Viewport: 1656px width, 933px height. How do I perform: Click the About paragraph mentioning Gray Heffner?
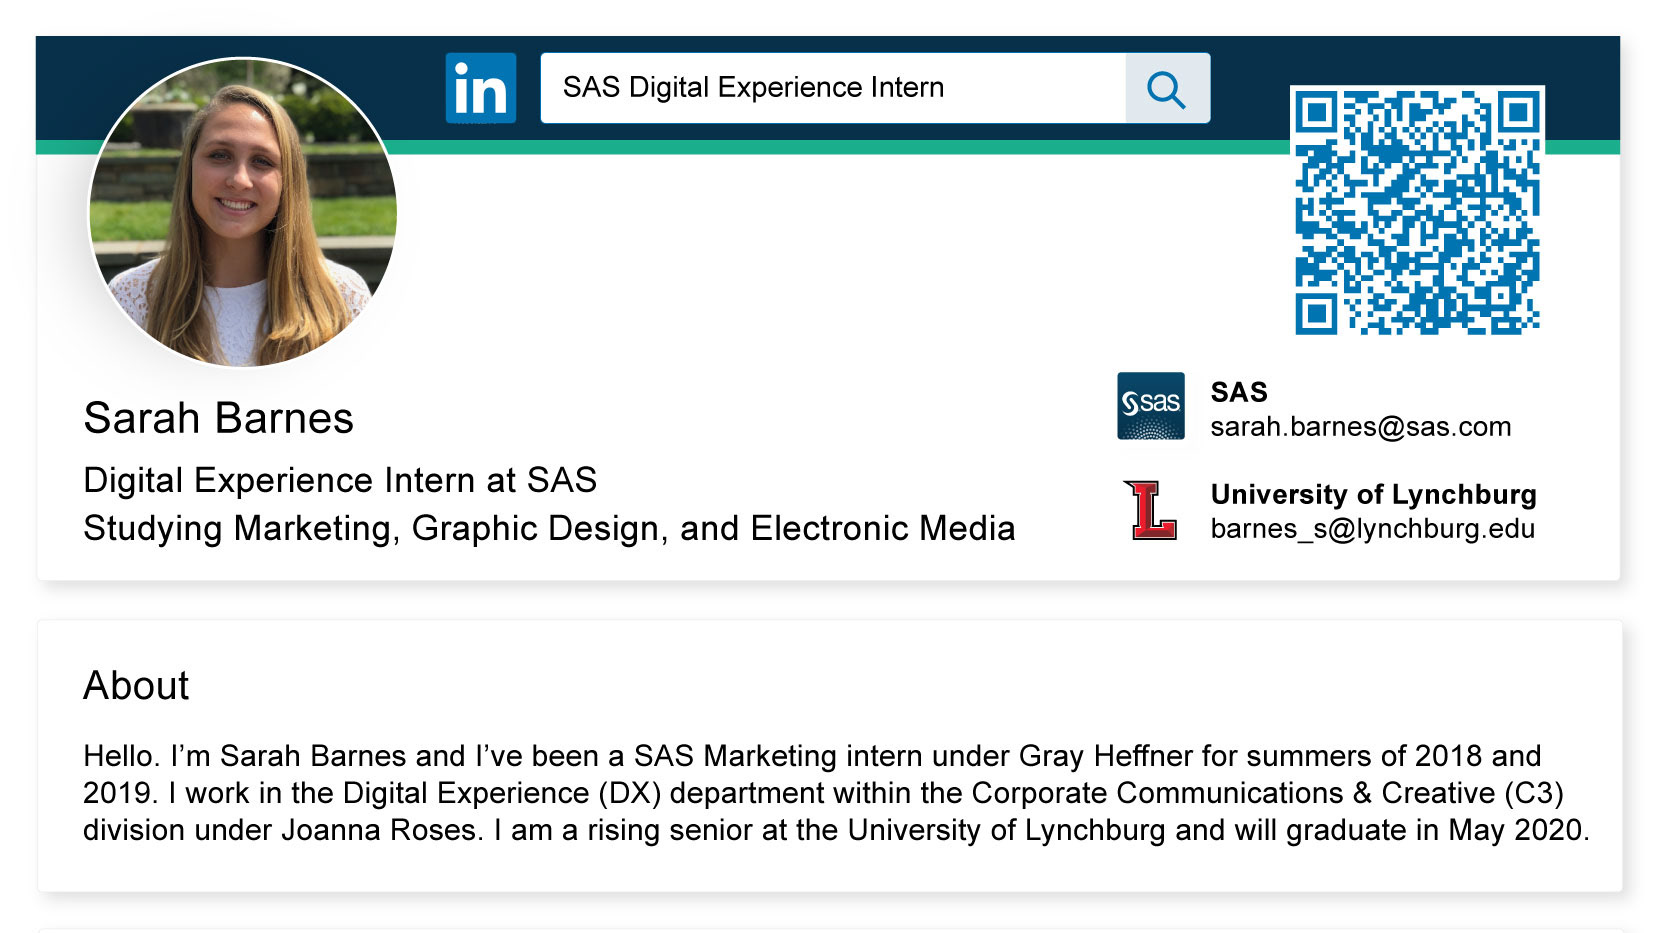836,793
